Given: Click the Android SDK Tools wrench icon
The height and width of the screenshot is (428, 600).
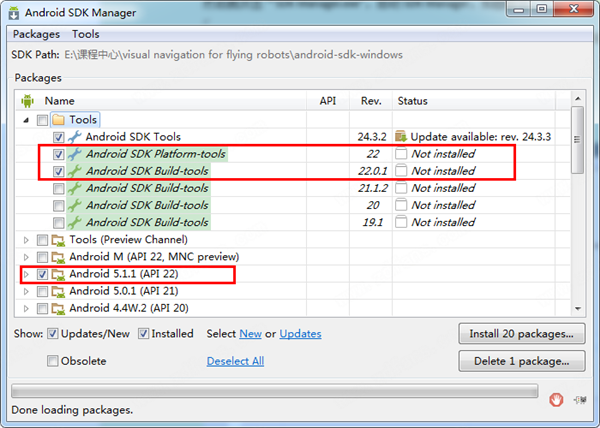Looking at the screenshot, I should (x=75, y=137).
